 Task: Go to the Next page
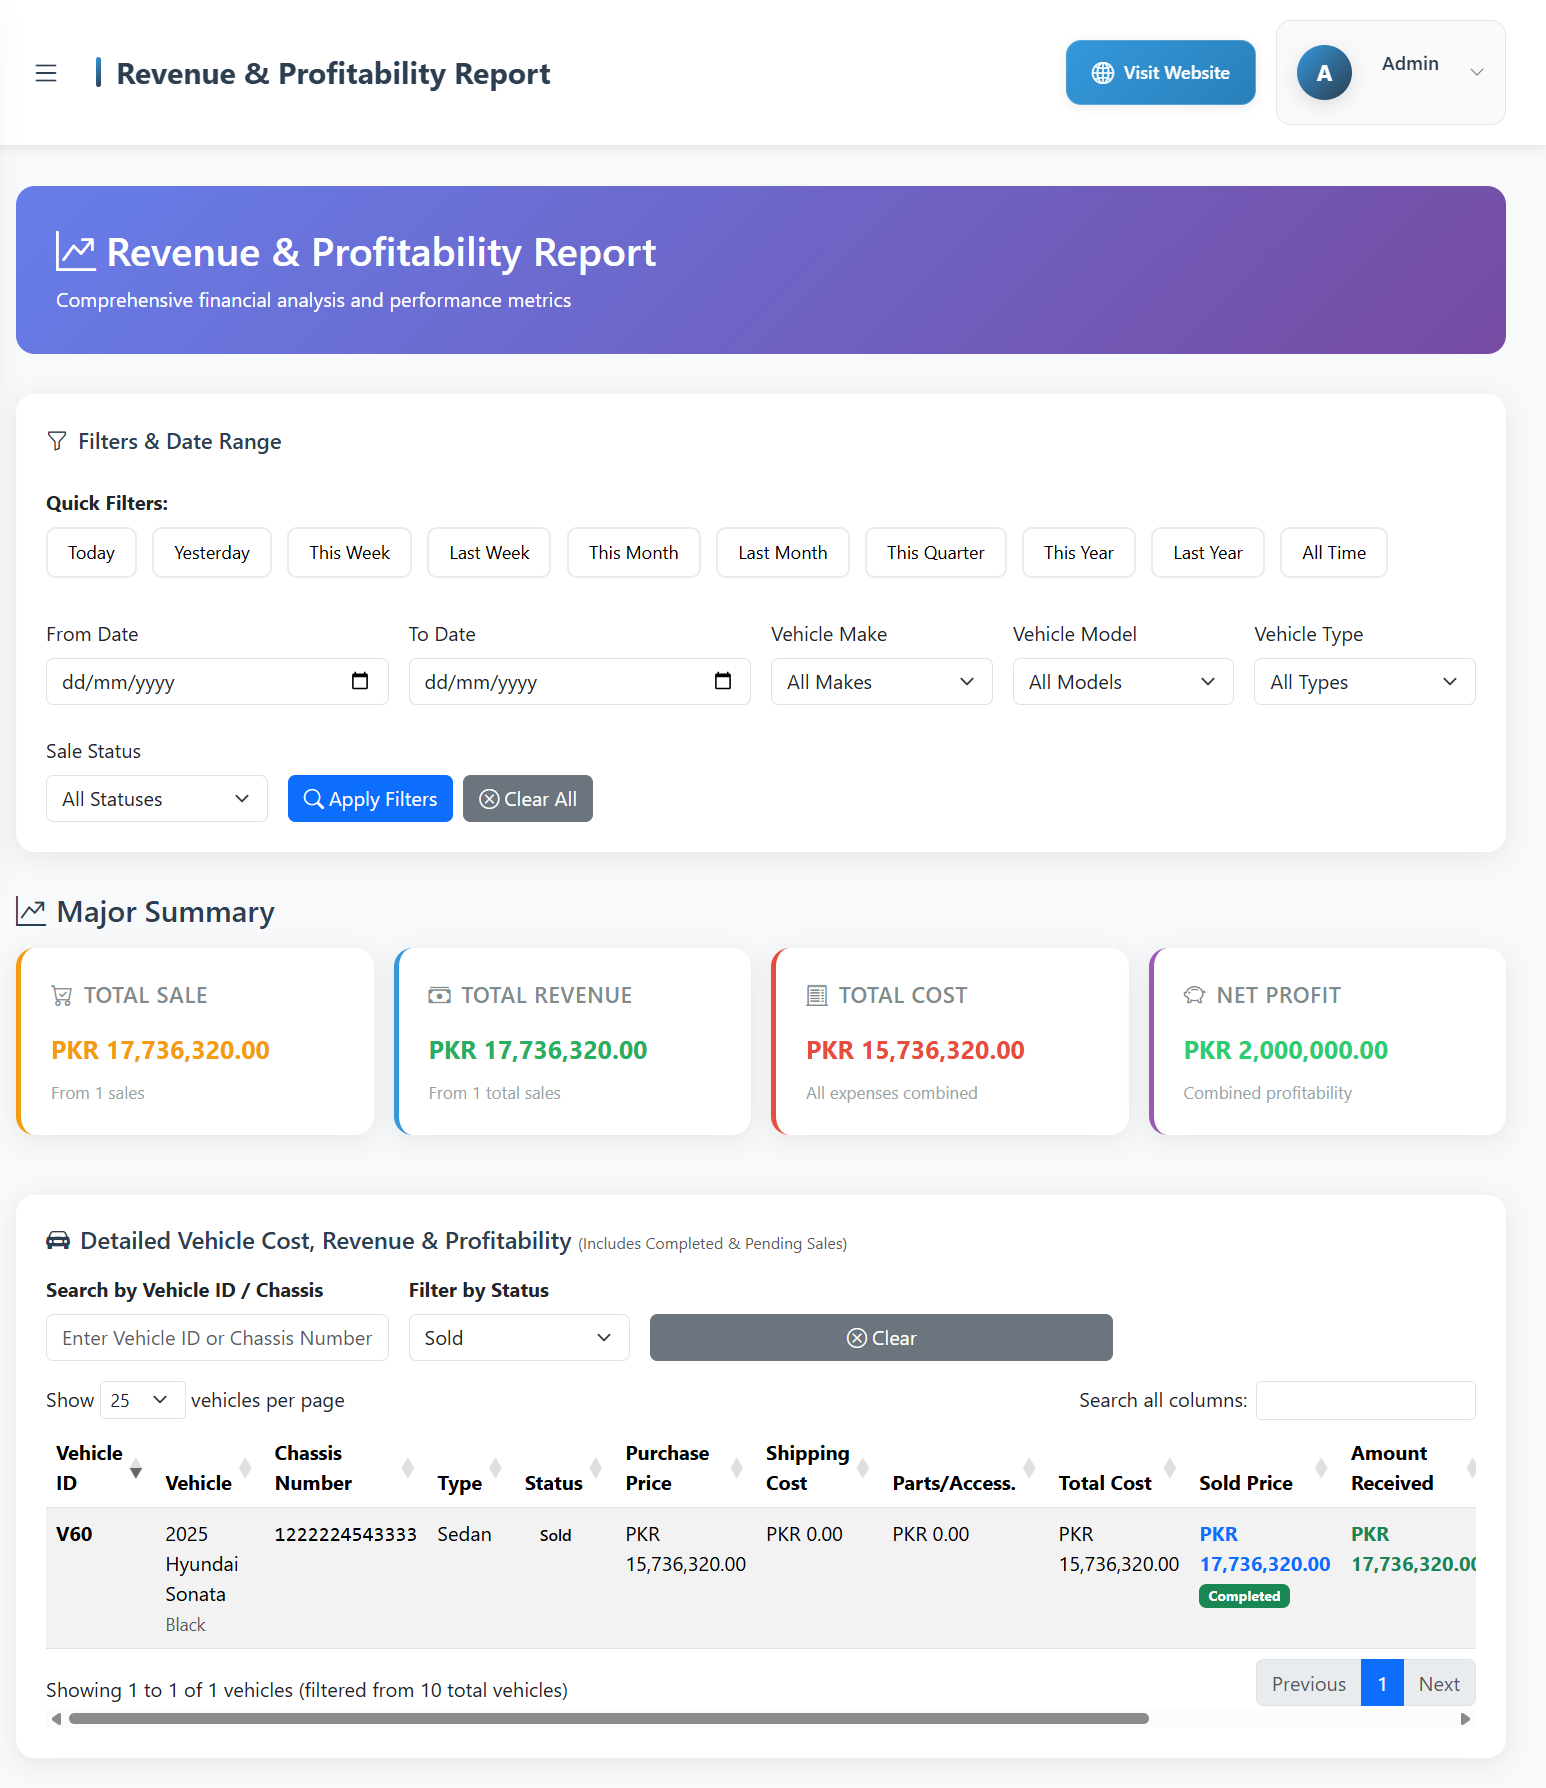[1438, 1684]
